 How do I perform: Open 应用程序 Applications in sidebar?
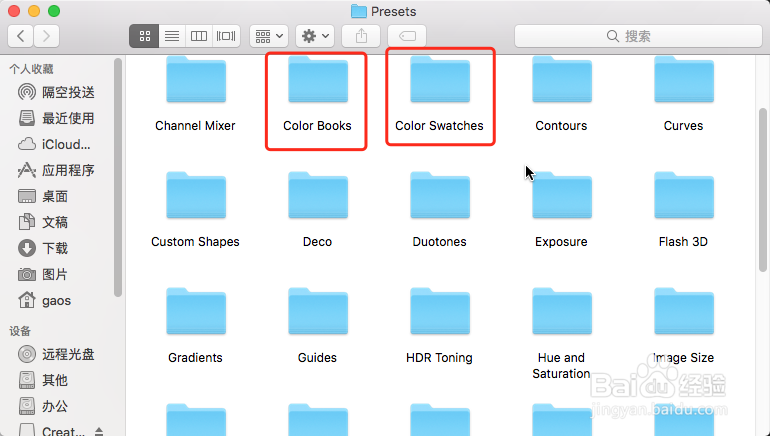point(56,170)
